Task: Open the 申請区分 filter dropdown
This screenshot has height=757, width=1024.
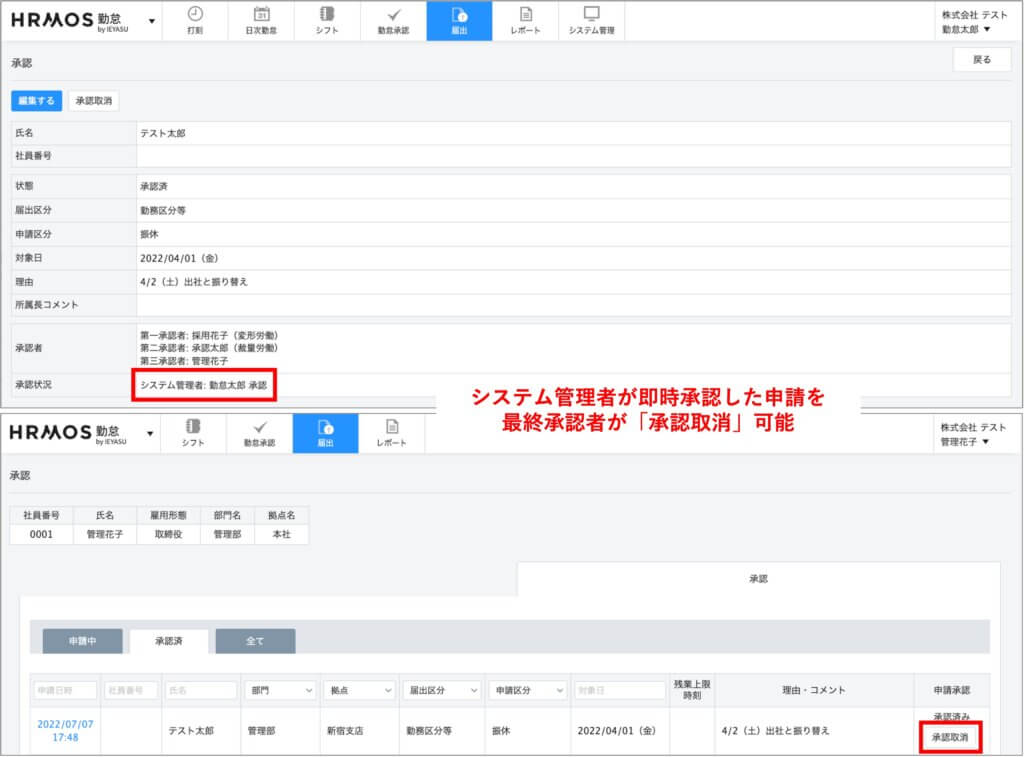Action: click(527, 690)
